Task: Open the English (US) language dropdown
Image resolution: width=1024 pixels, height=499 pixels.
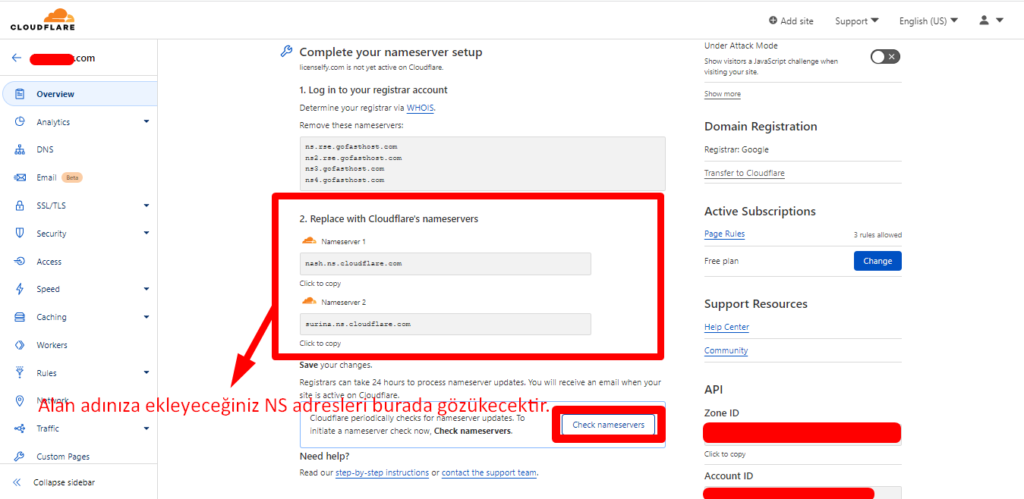Action: point(927,20)
